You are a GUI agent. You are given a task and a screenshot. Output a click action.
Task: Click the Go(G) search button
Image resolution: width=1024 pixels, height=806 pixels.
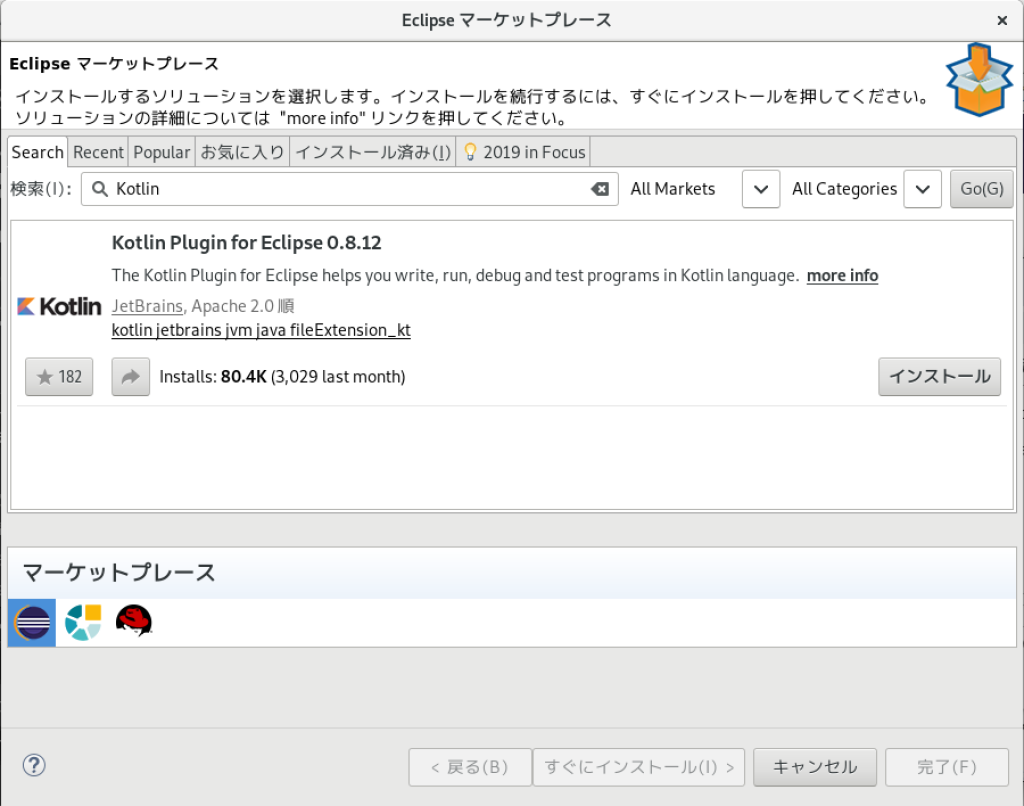(982, 189)
